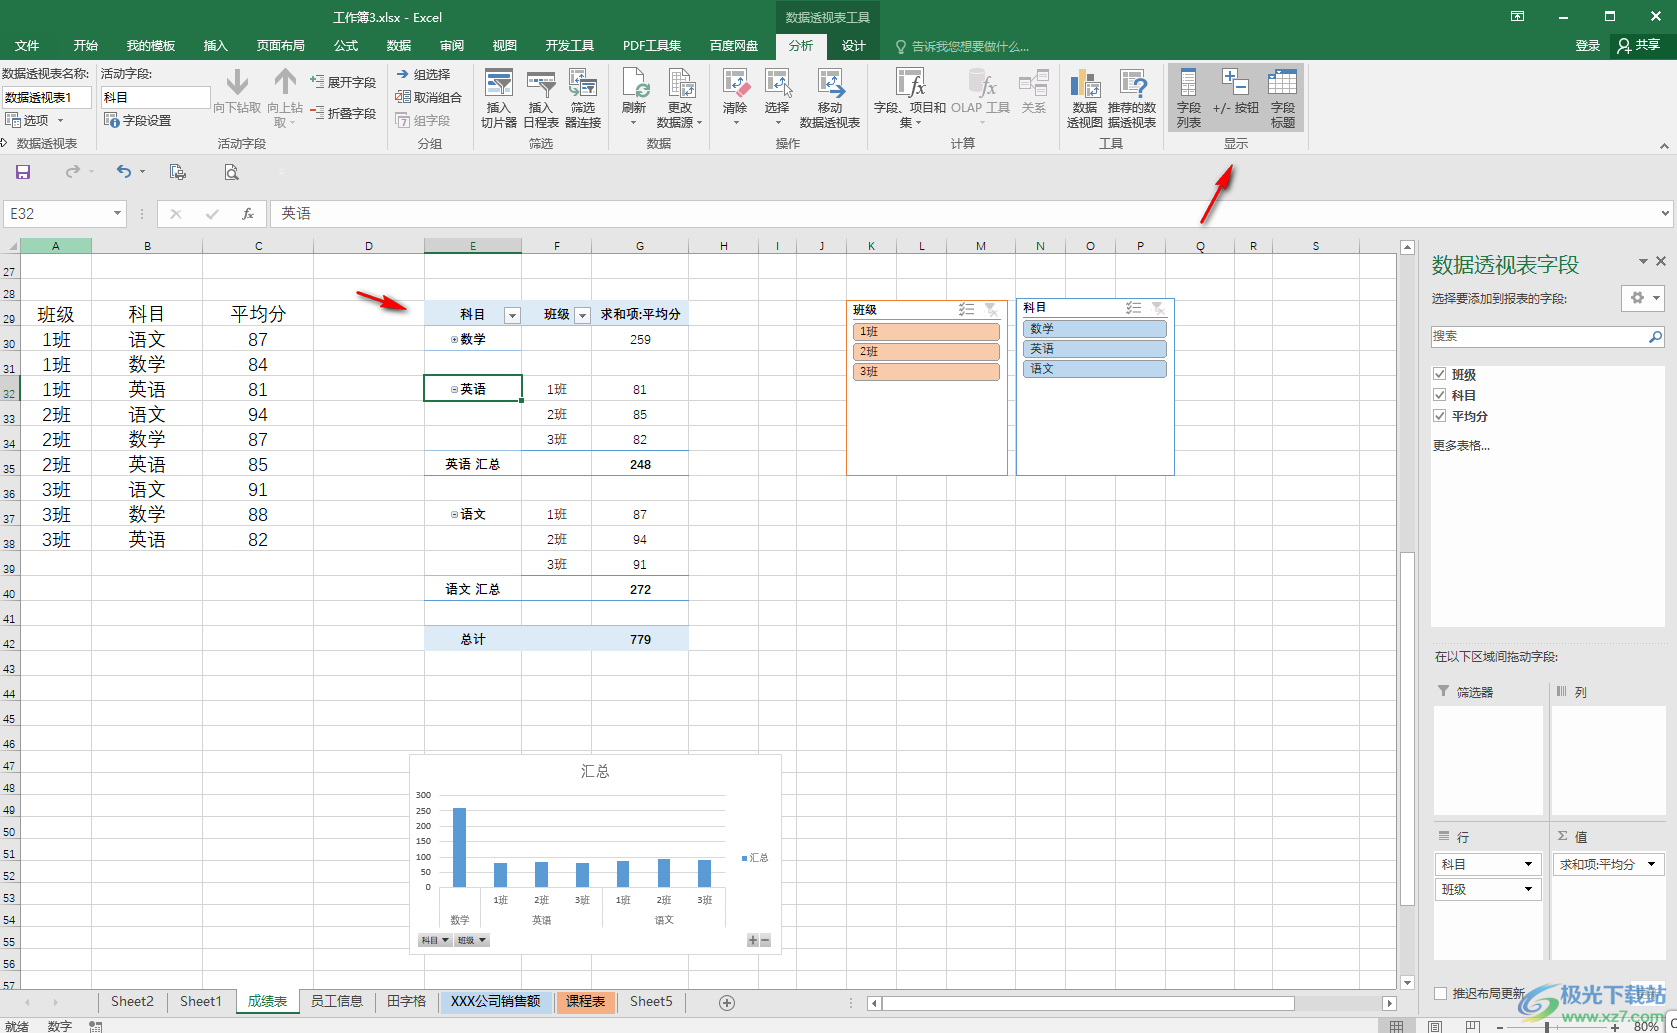
Task: Uncheck the 班级 field checkbox
Action: click(x=1440, y=374)
